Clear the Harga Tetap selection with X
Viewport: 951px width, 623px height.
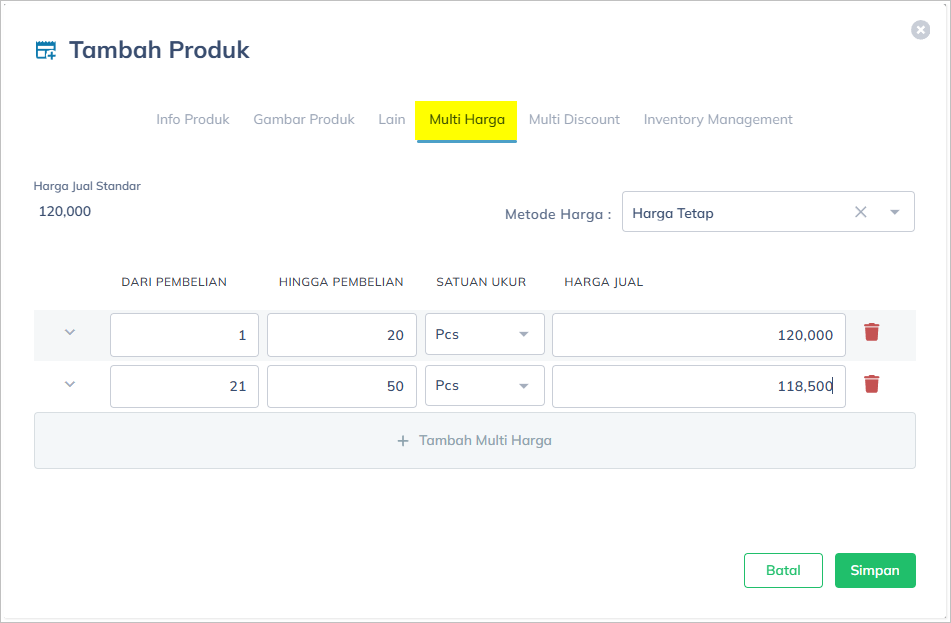coord(860,212)
